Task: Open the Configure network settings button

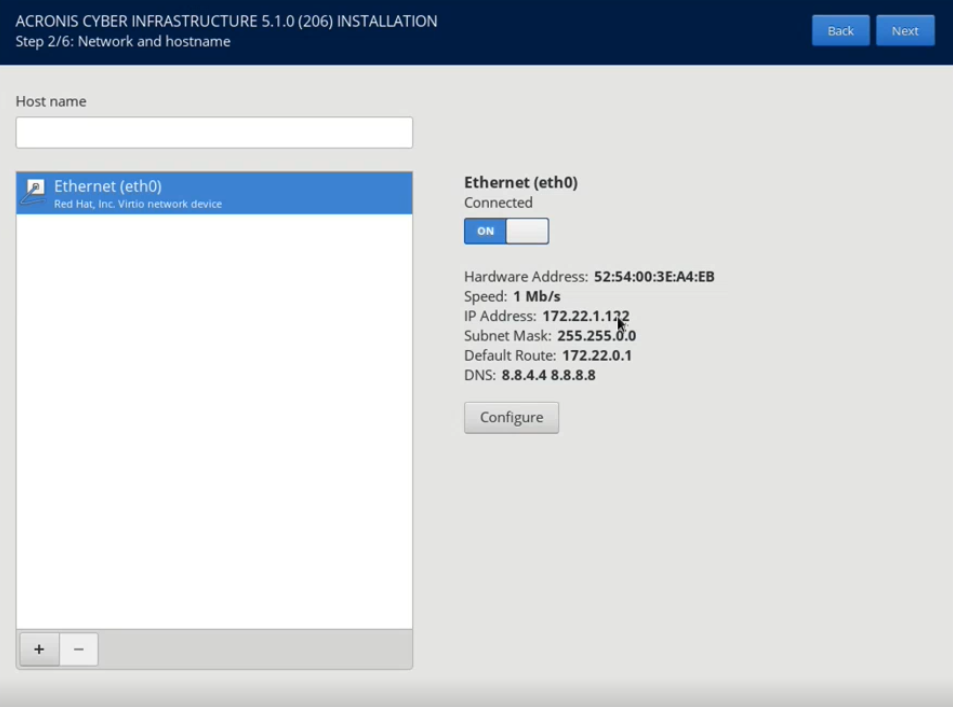Action: [511, 418]
